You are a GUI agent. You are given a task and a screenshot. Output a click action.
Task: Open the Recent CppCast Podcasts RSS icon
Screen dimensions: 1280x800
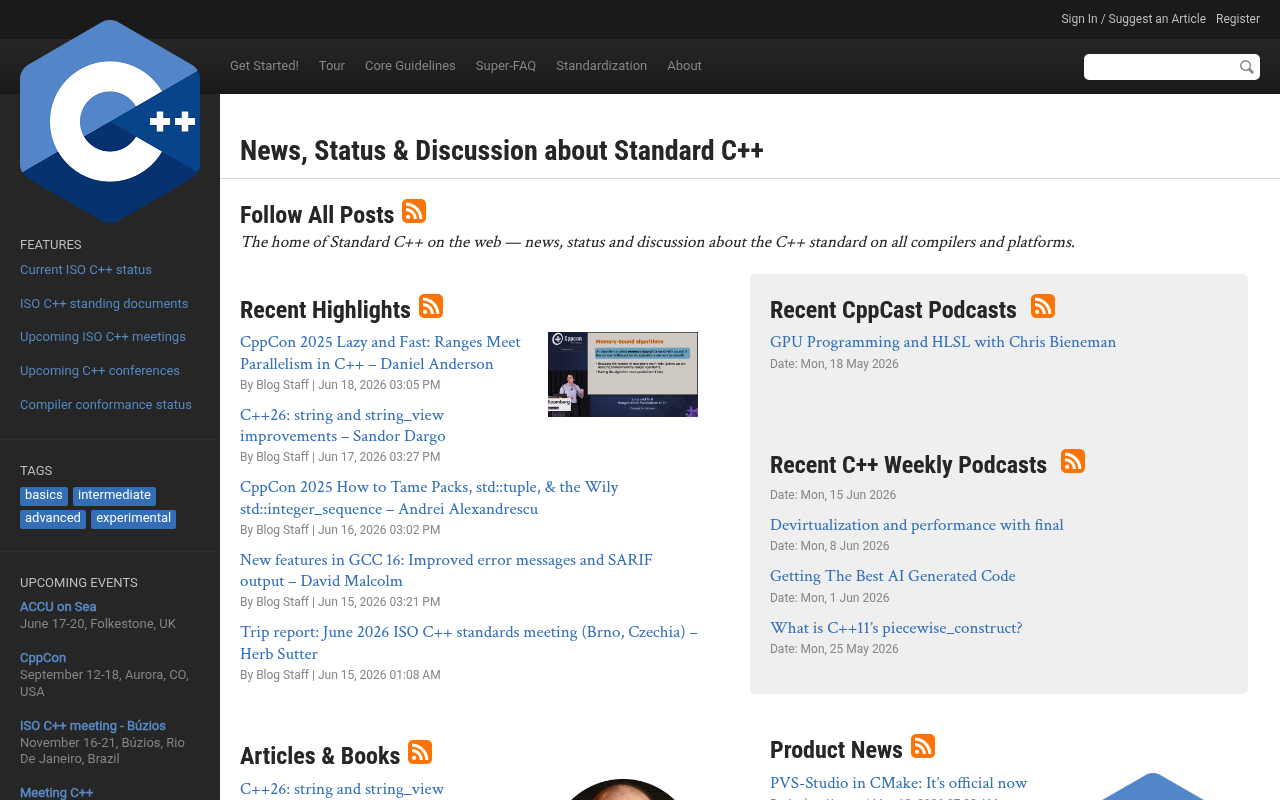[1043, 306]
